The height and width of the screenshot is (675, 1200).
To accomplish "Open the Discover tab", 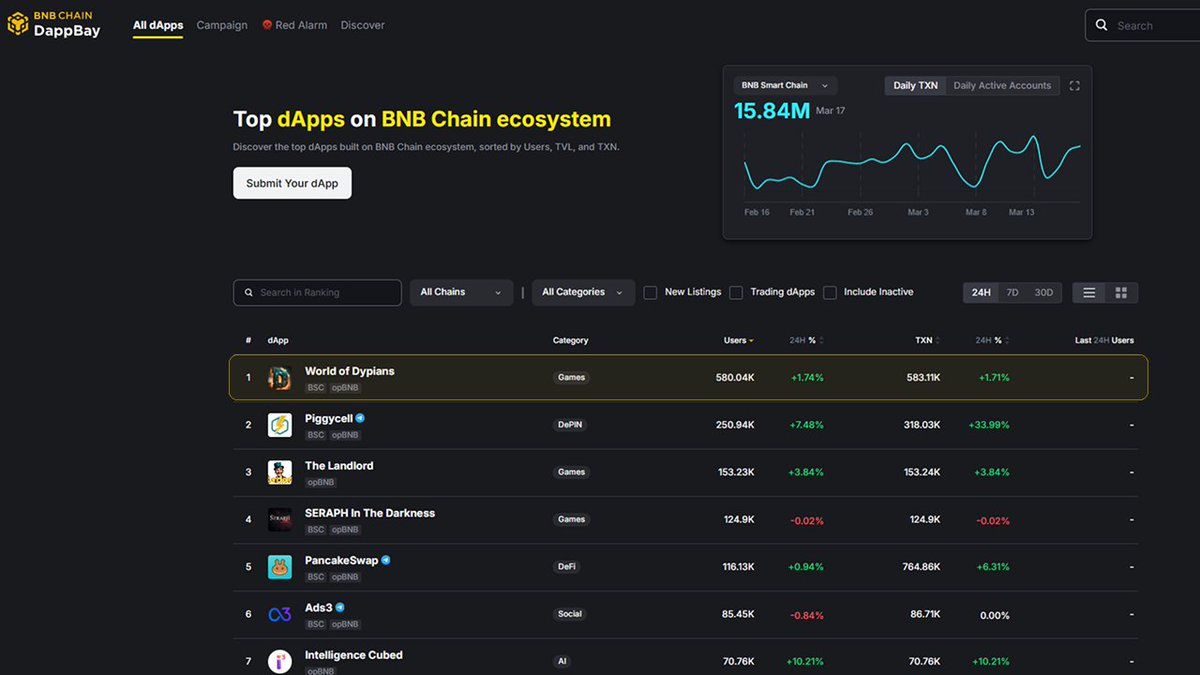I will [362, 25].
